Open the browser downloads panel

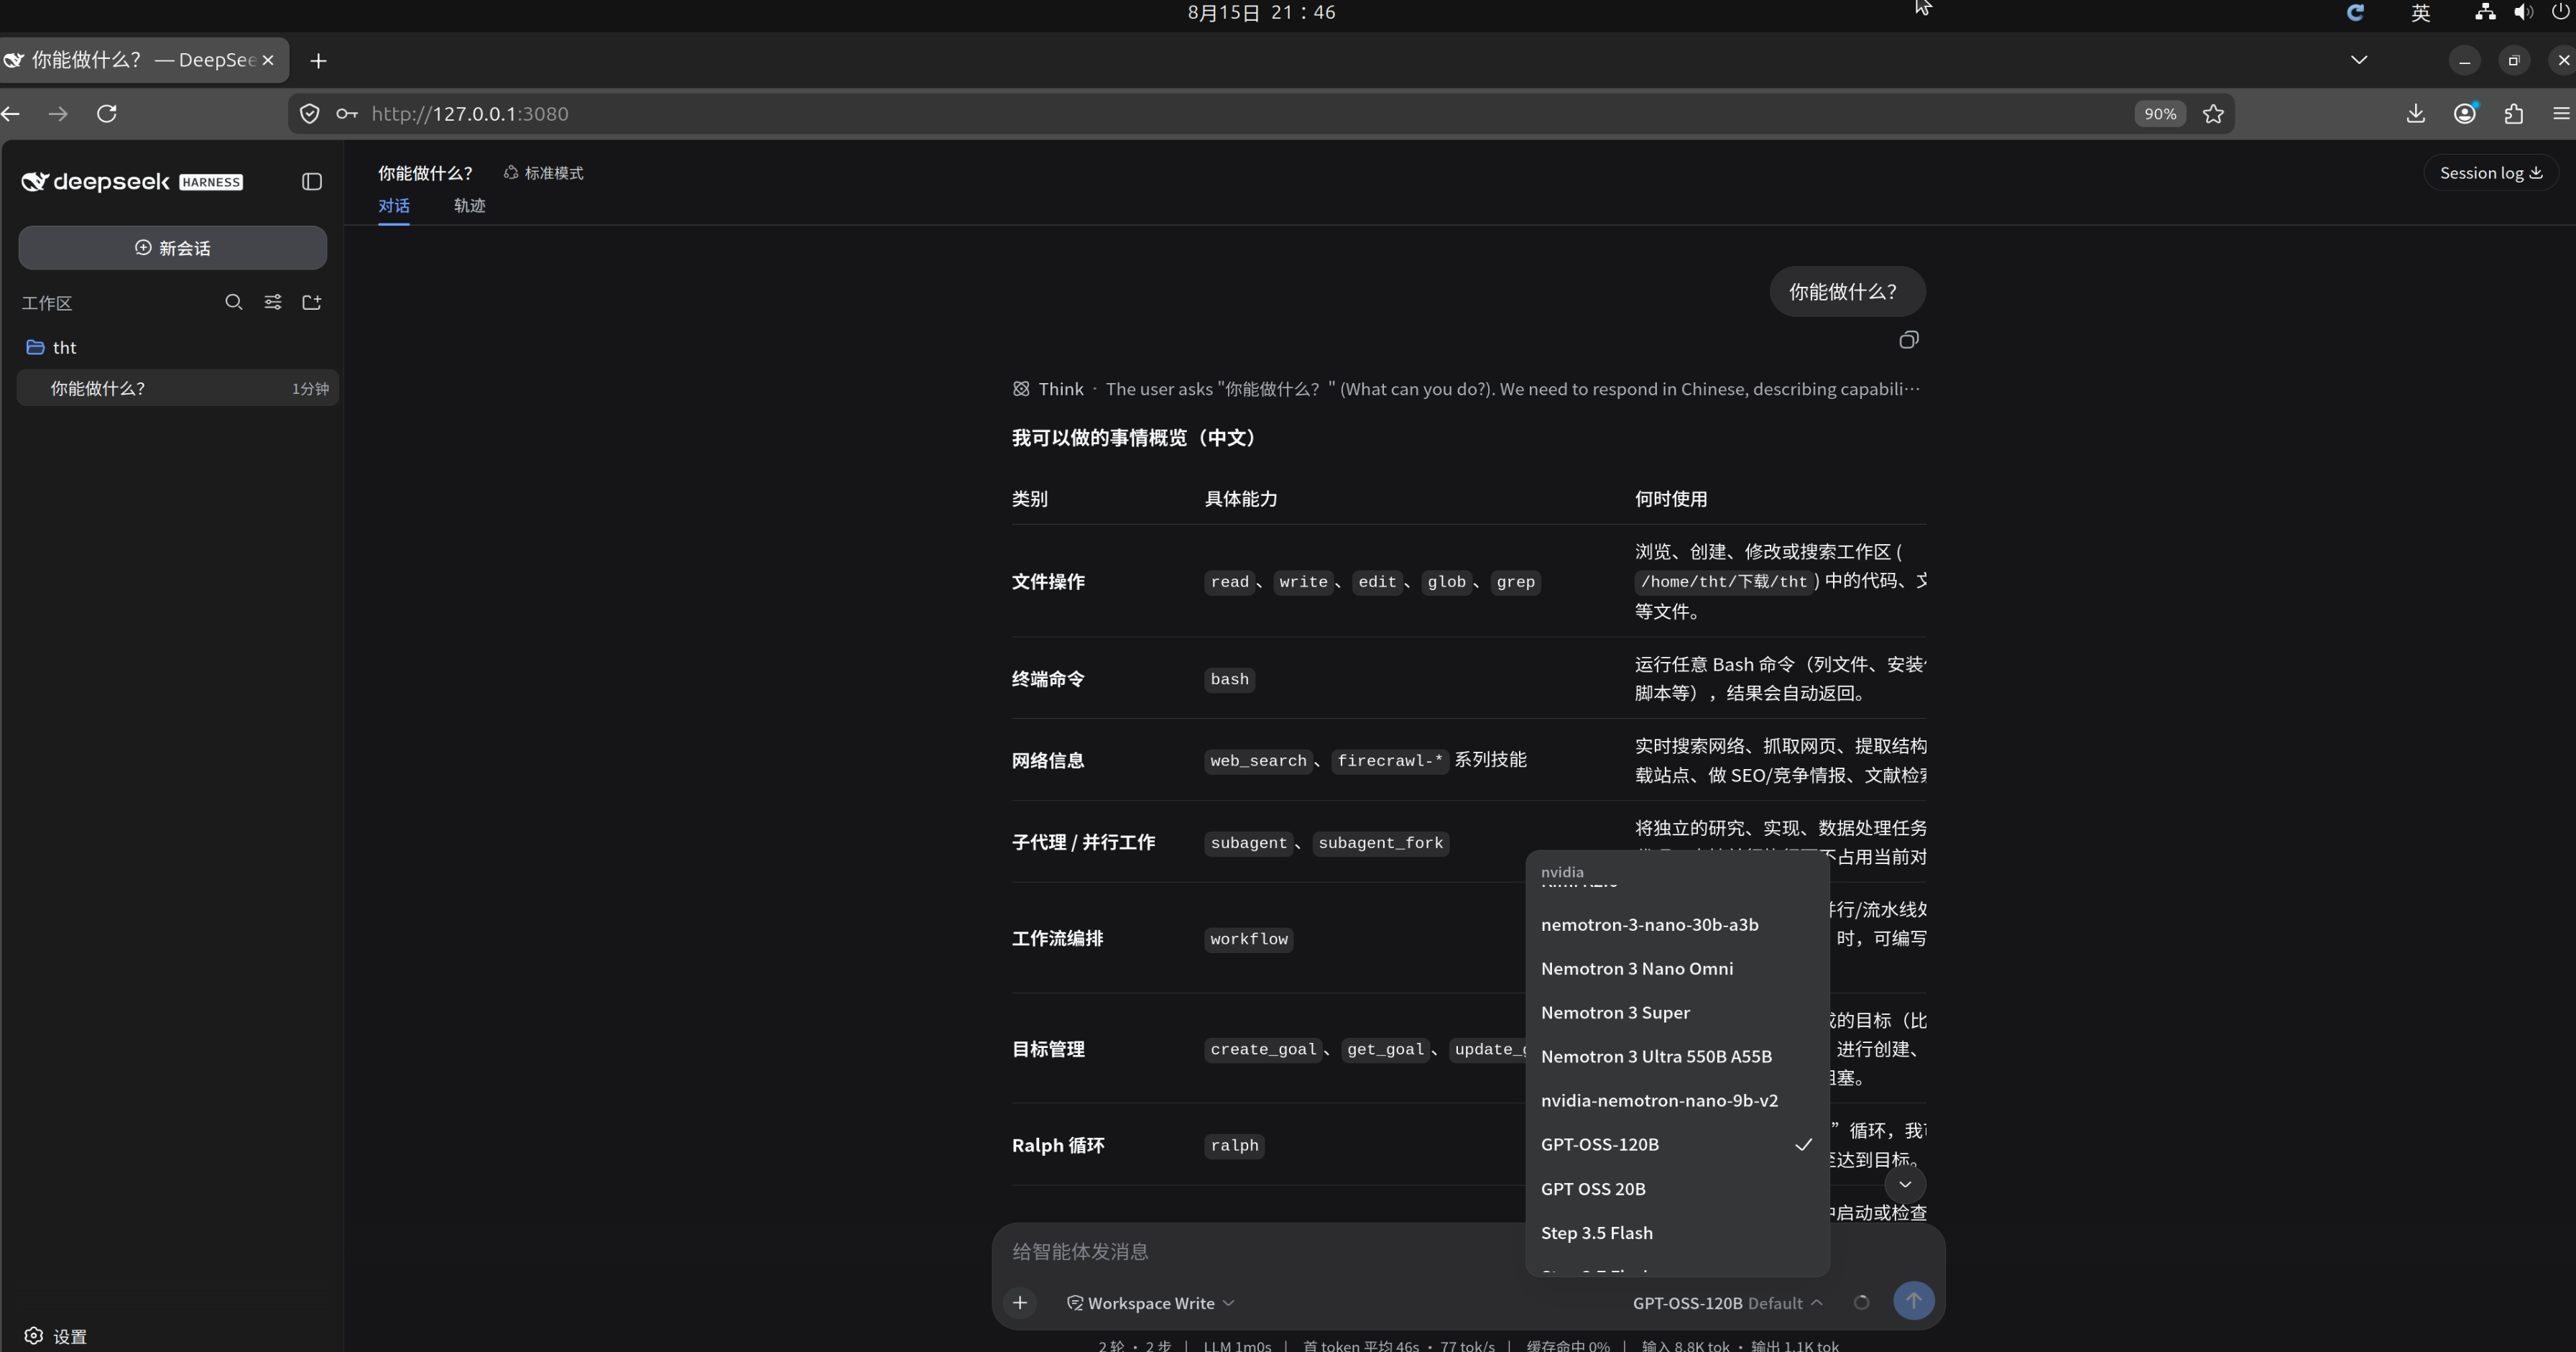click(x=2416, y=114)
